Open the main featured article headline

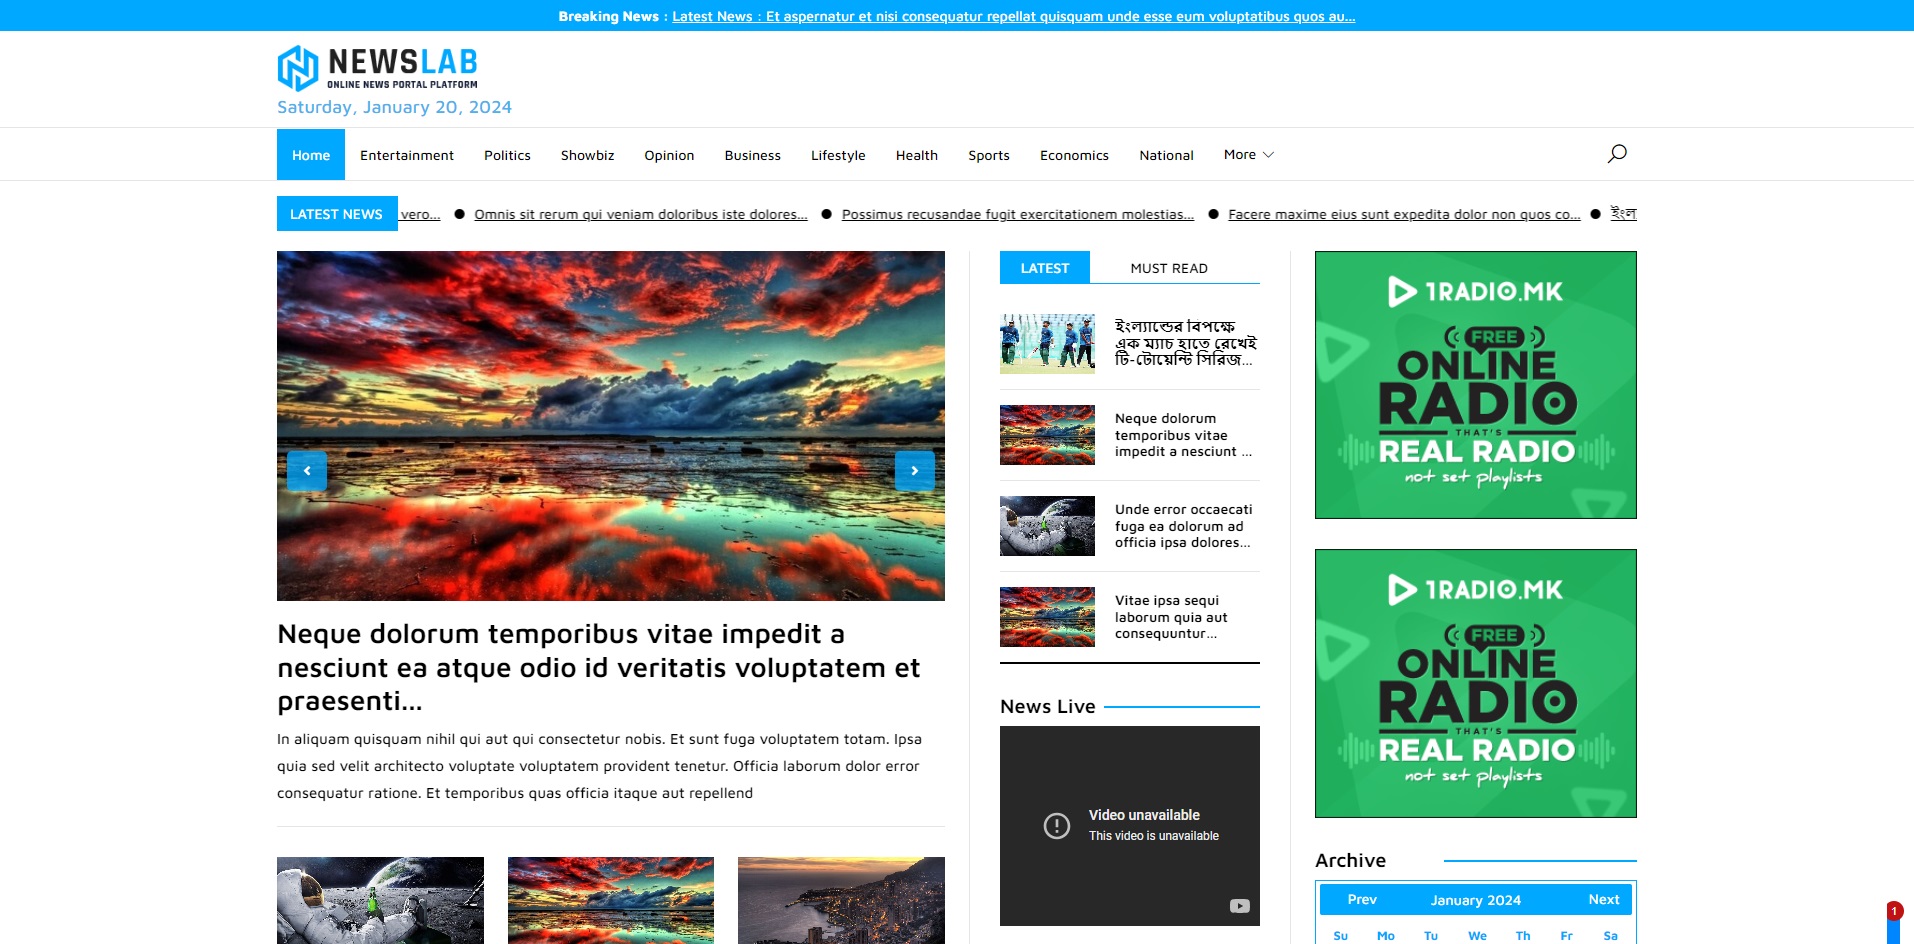(598, 667)
